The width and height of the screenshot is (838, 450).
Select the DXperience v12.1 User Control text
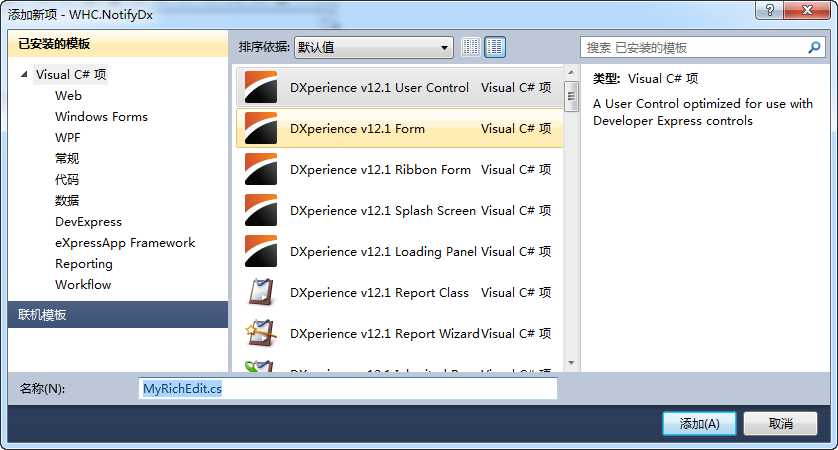point(379,87)
